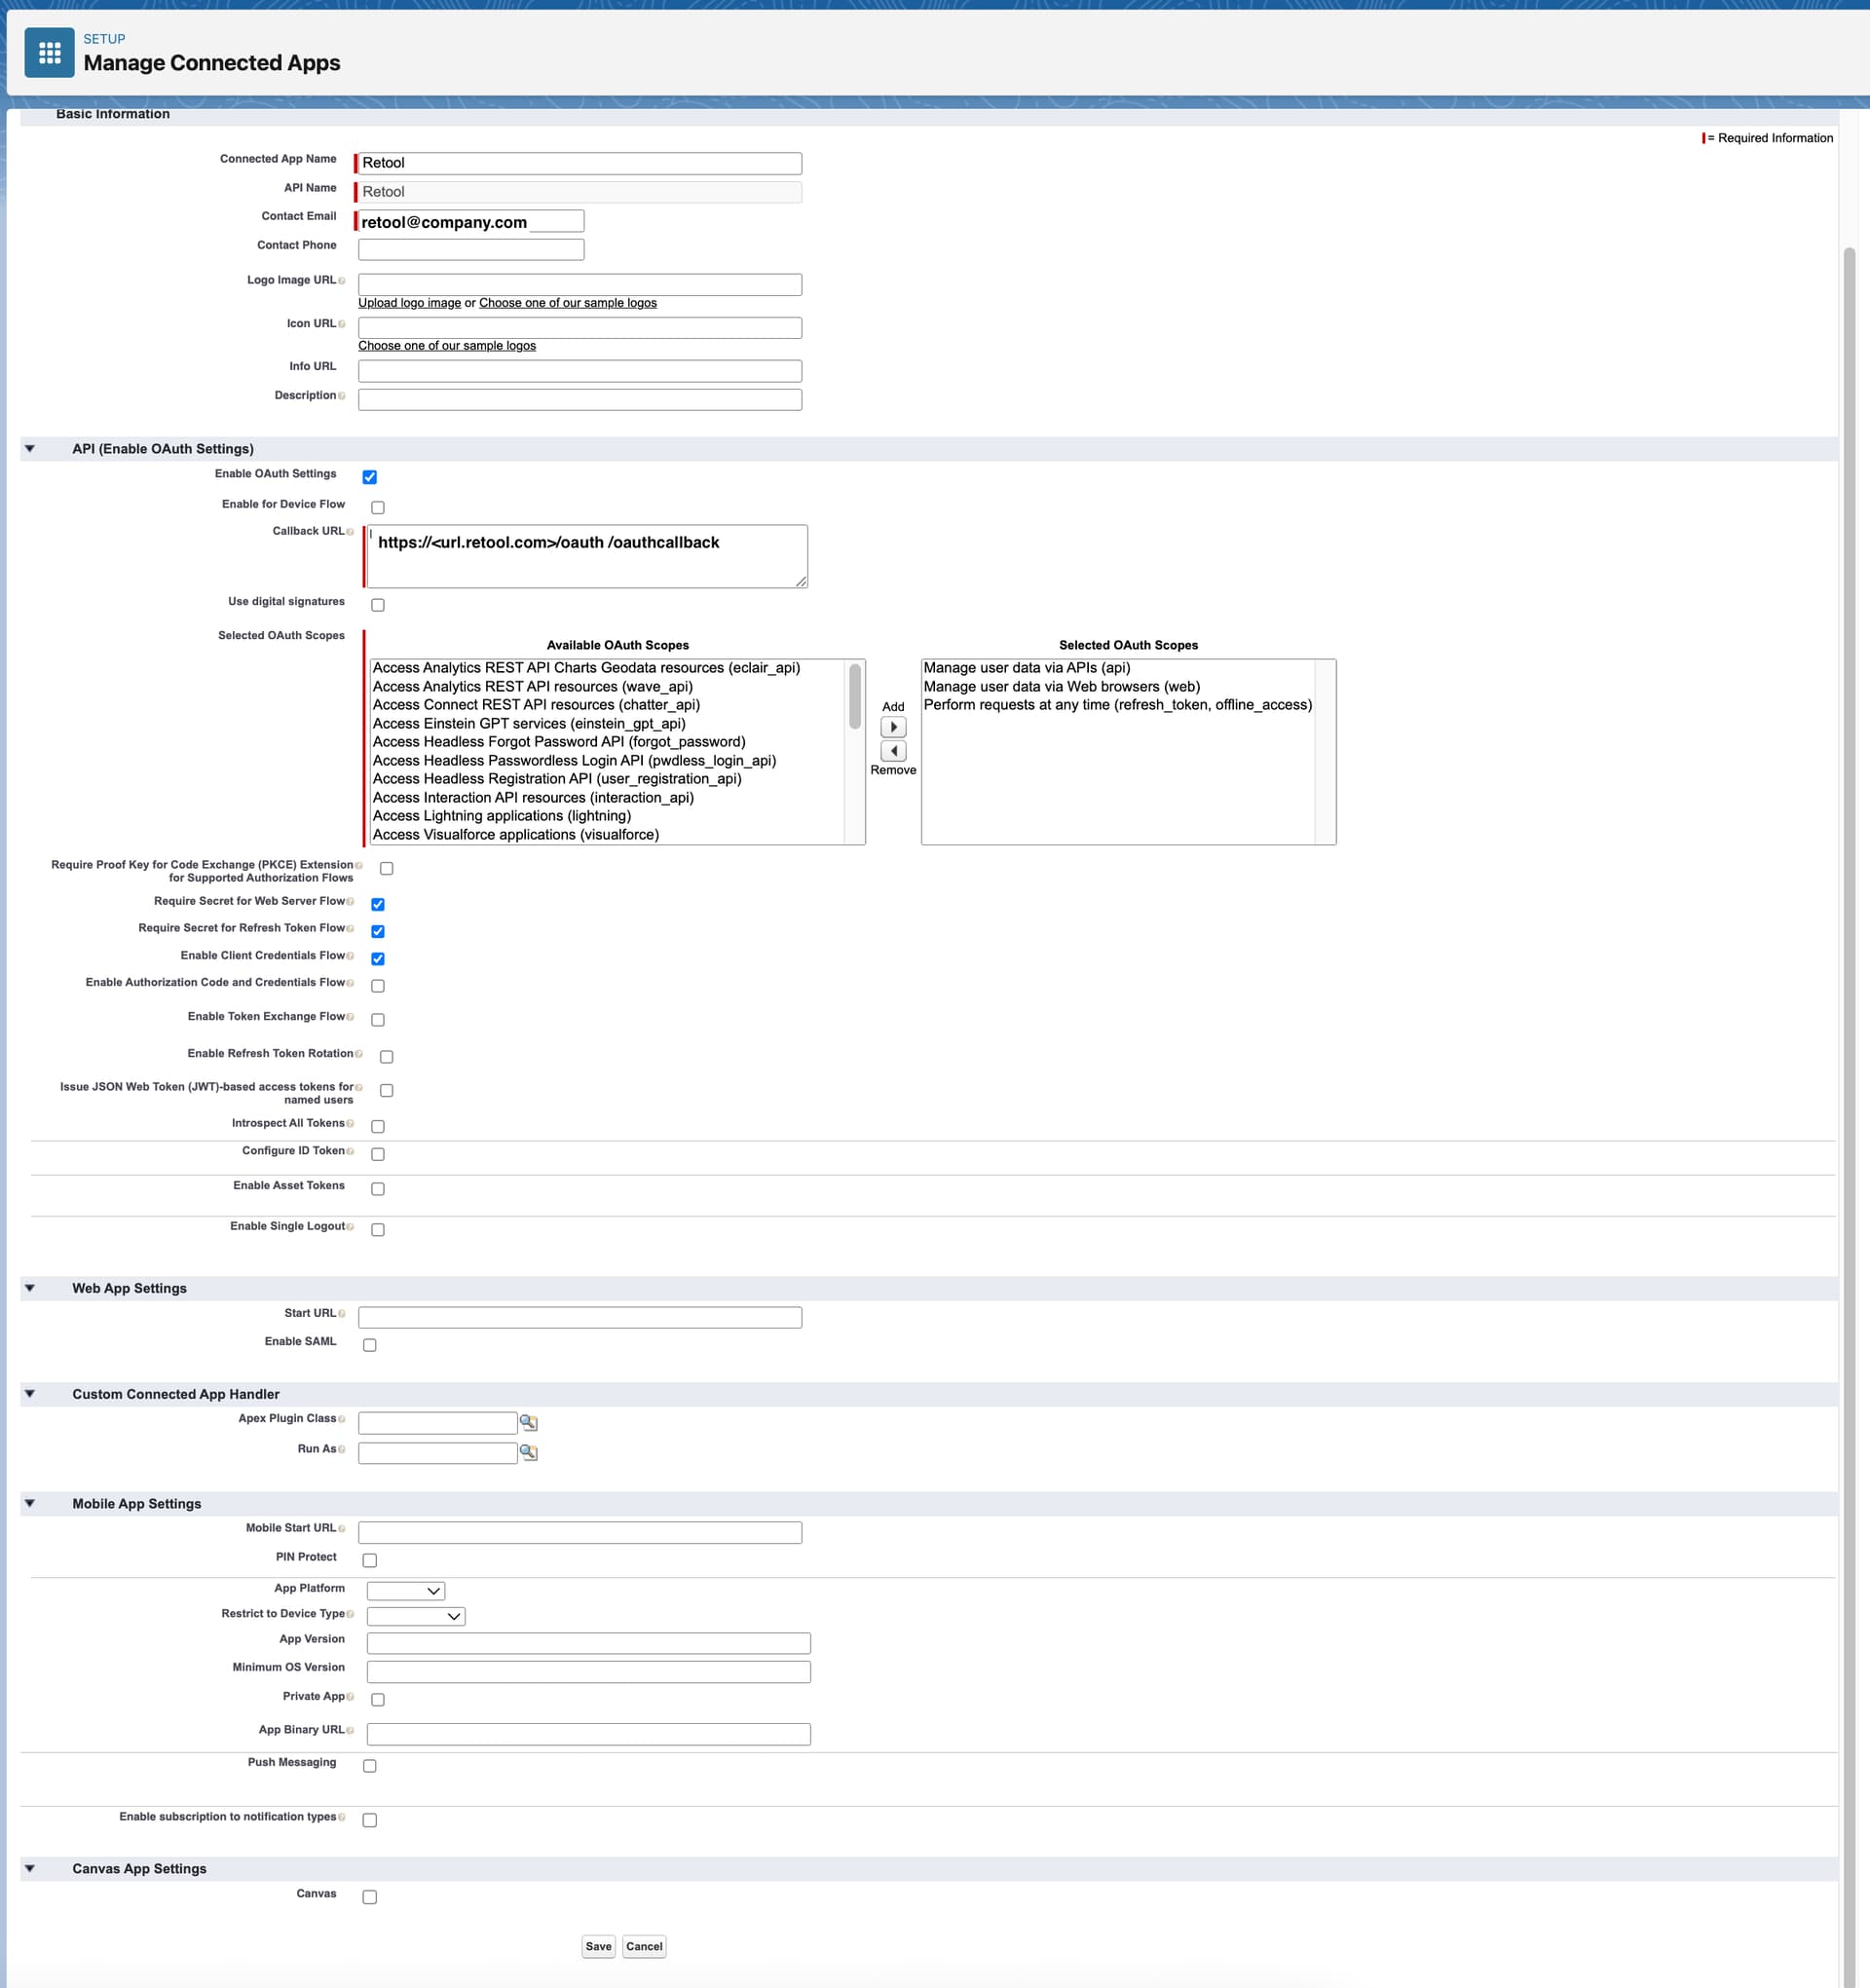1870x1988 pixels.
Task: Toggle Enable Client Credentials Flow checkbox
Action: 378,959
